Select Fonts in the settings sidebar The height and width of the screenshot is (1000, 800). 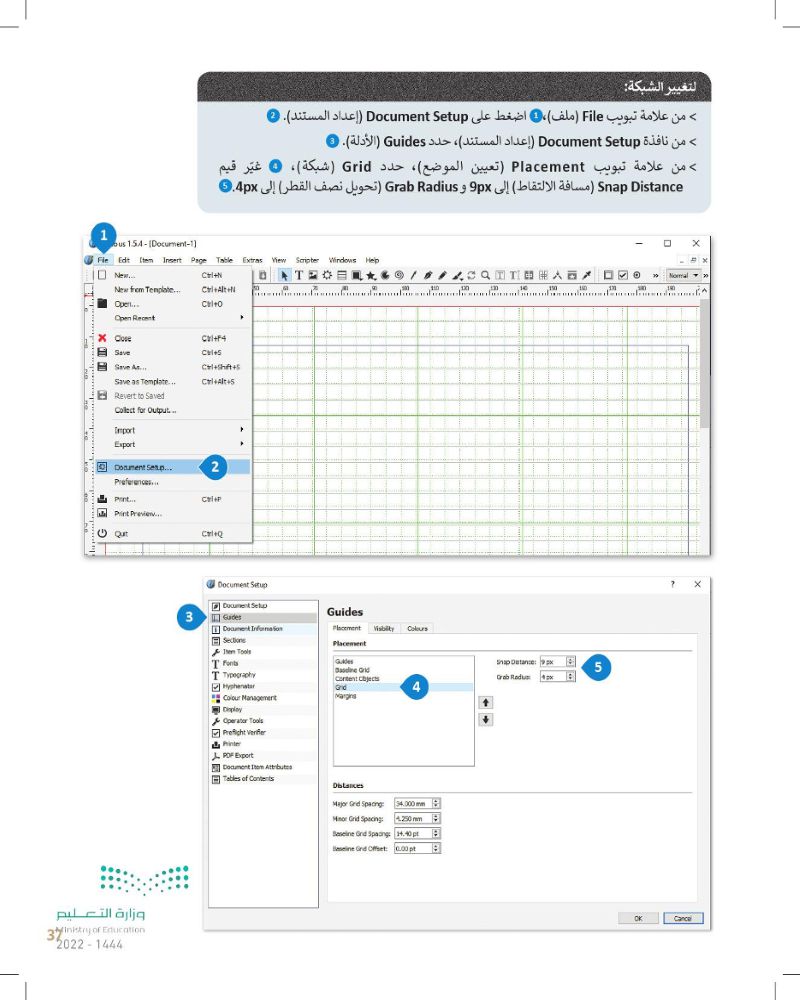click(x=263, y=663)
